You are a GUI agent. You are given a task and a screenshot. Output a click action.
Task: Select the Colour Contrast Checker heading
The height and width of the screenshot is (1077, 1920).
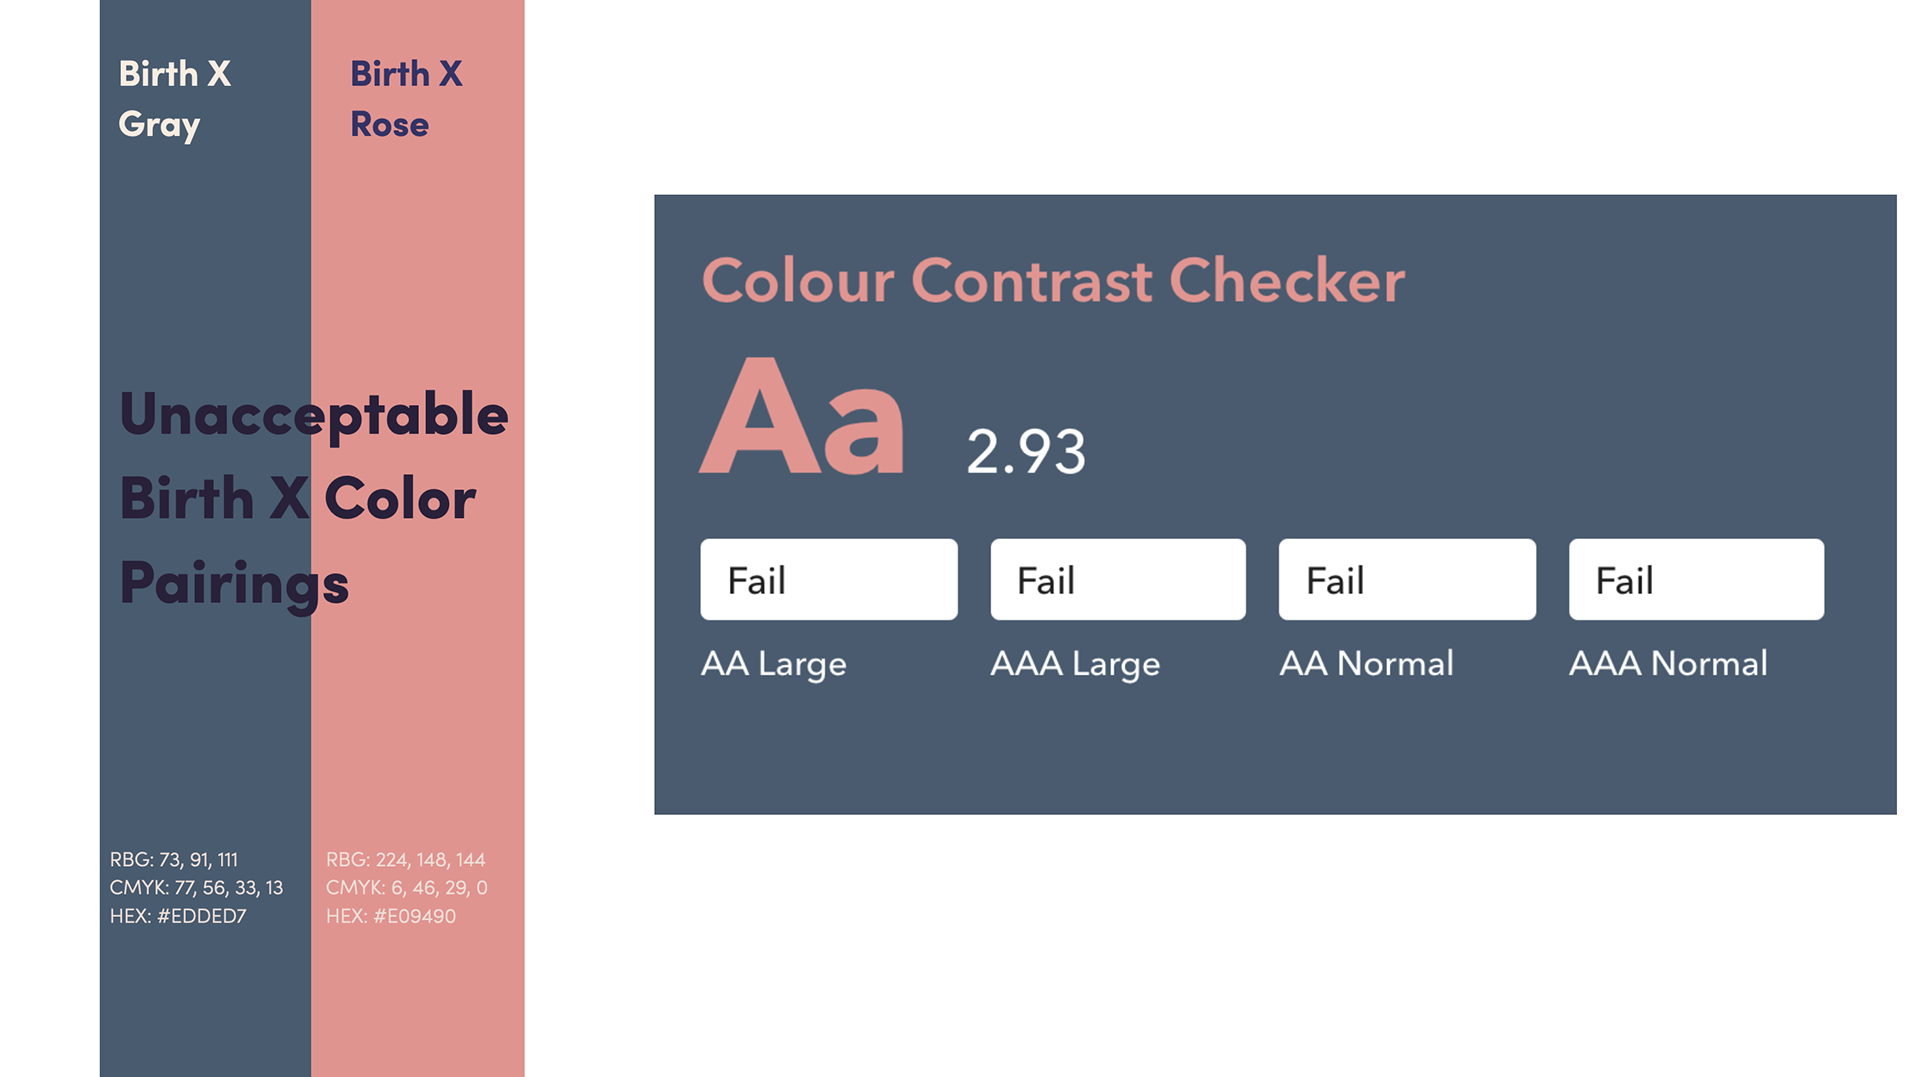(1053, 280)
